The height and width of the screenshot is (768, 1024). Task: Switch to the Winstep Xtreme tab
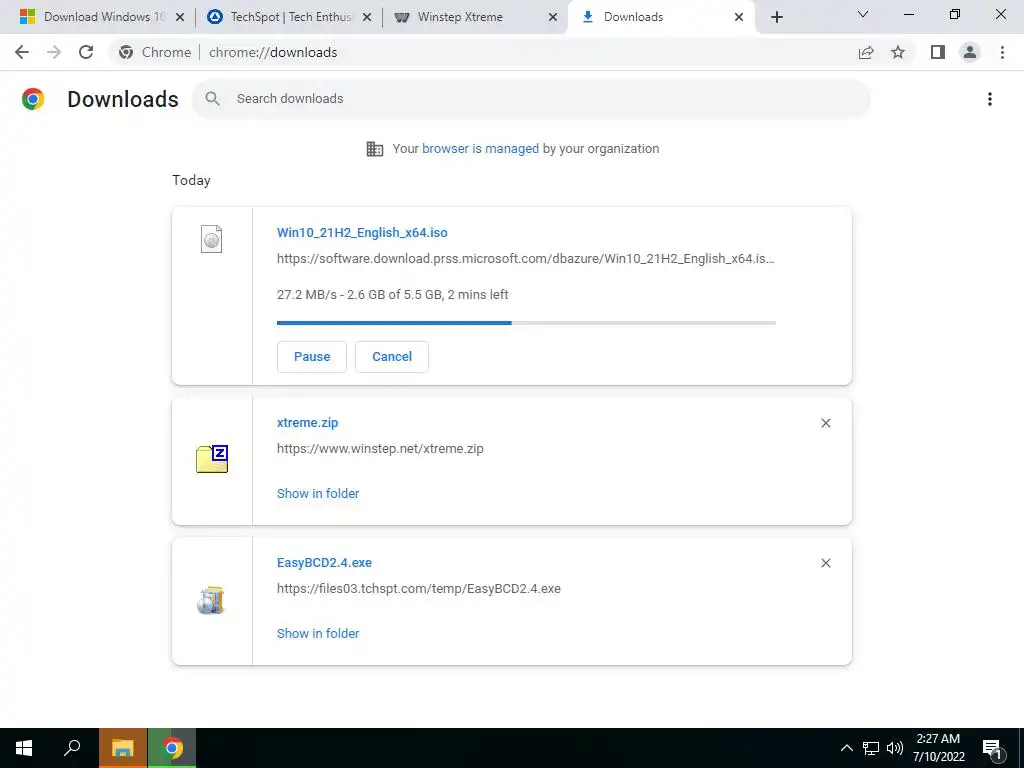[x=475, y=17]
